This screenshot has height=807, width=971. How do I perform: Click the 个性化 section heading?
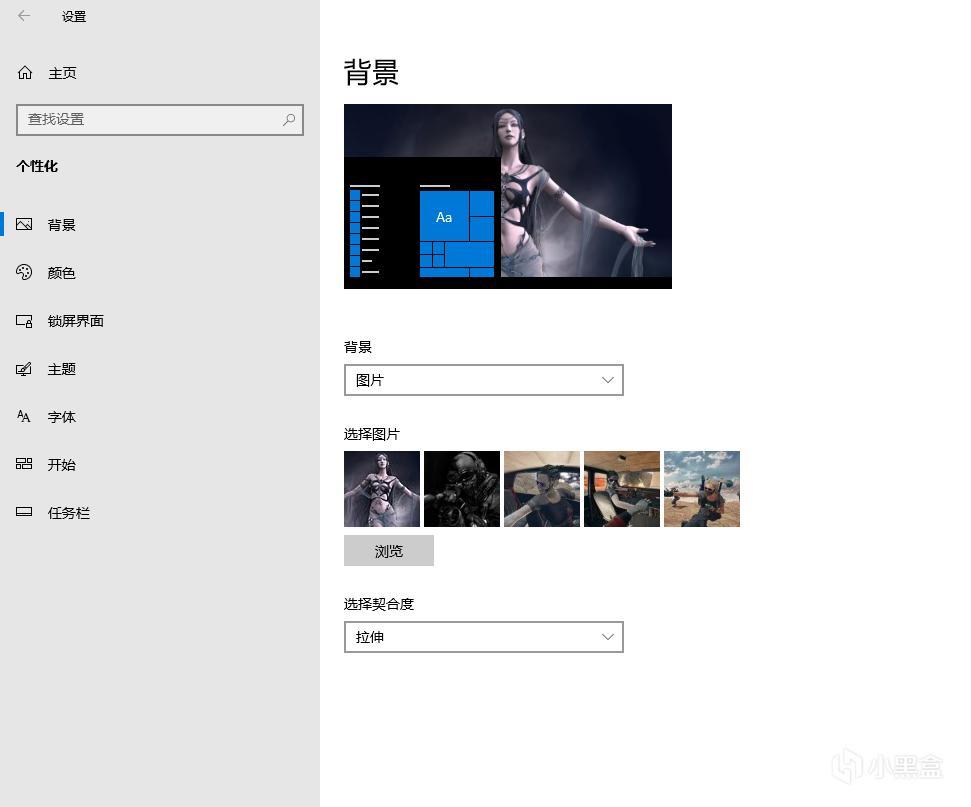point(37,166)
